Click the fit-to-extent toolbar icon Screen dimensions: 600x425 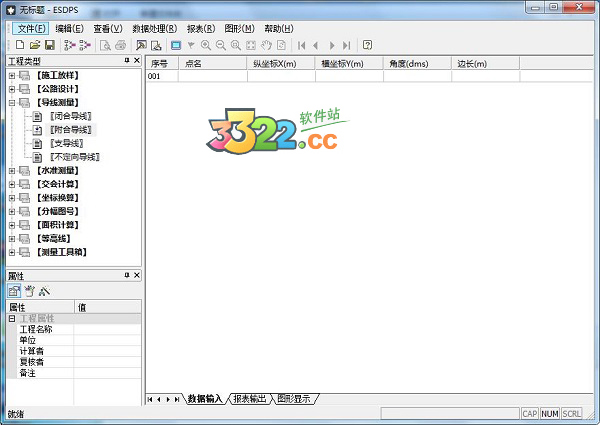tap(251, 45)
